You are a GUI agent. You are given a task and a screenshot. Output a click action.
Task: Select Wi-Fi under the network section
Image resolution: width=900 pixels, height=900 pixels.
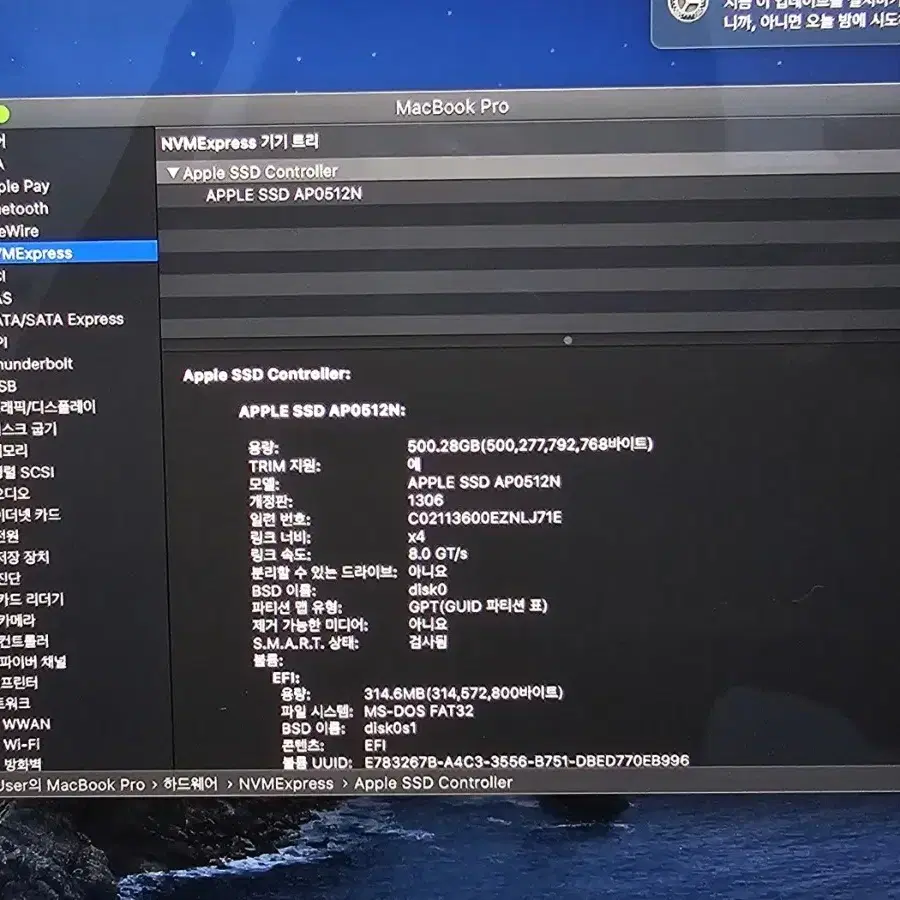click(22, 744)
